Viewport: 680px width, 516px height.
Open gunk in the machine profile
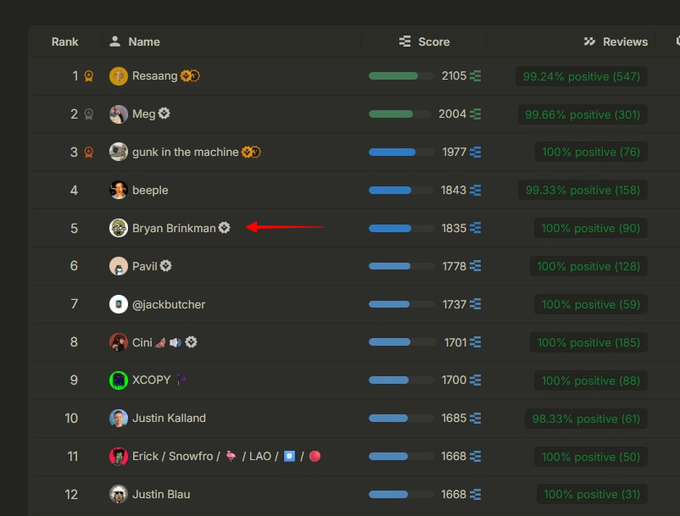[x=185, y=152]
